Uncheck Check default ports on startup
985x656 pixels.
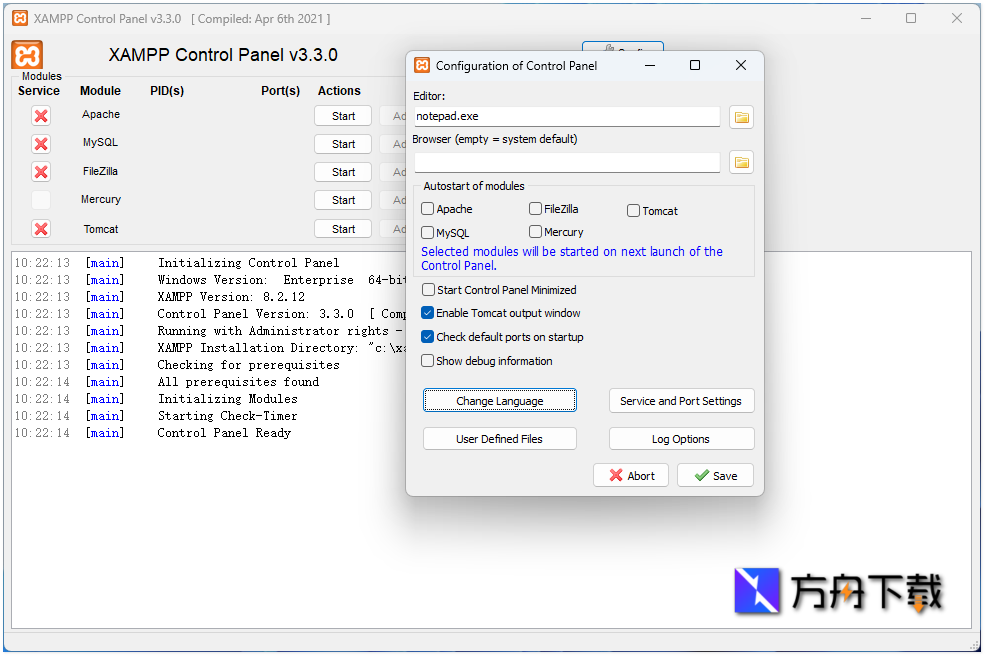point(428,337)
